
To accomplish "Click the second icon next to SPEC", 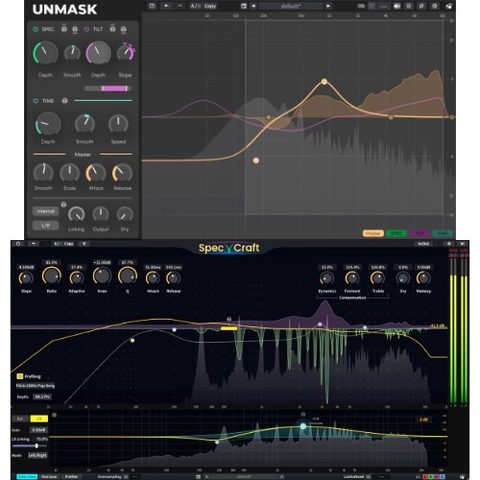I will pyautogui.click(x=75, y=29).
